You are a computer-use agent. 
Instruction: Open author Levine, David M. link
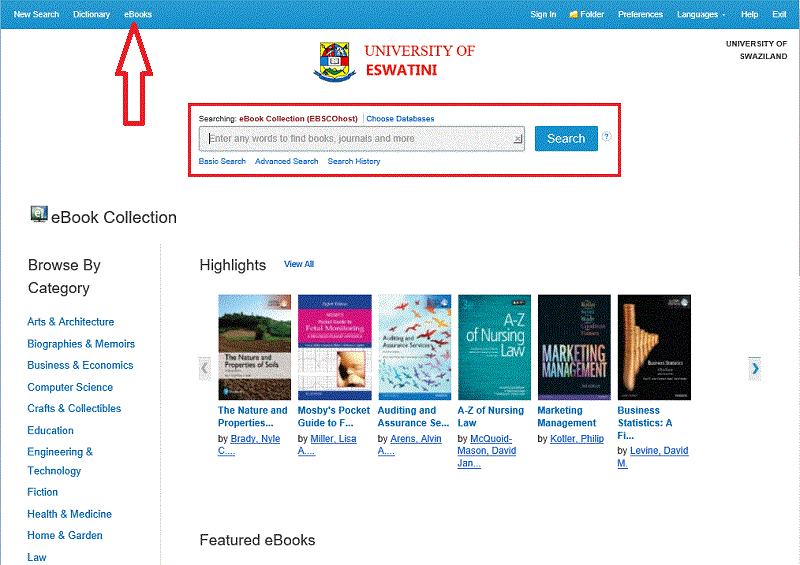coord(653,457)
